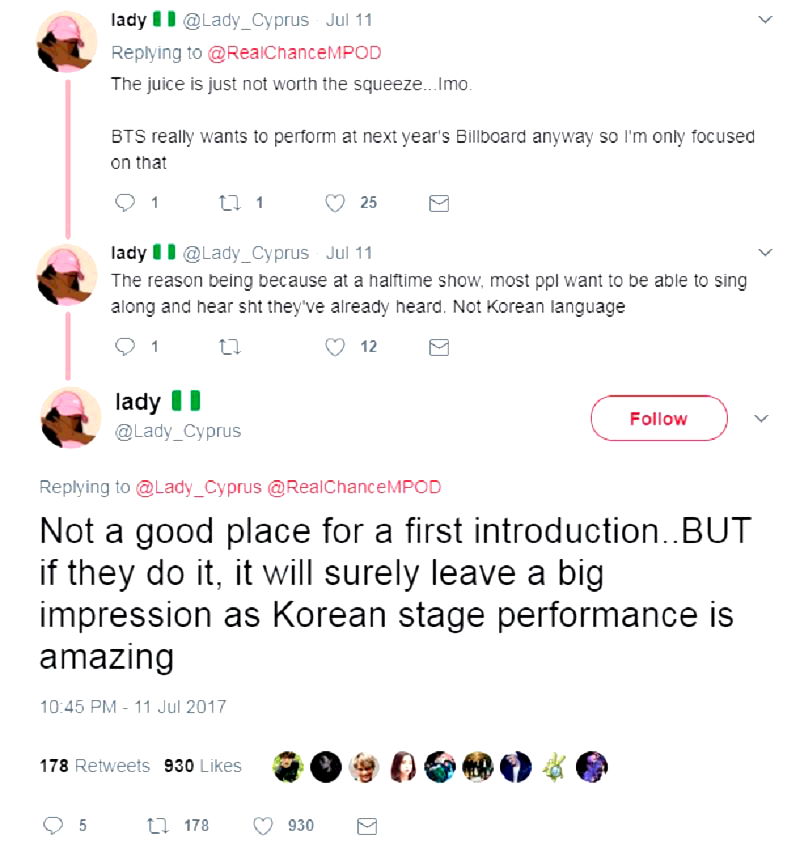Open the first tweet's dropdown chevron
800x852 pixels.
click(766, 19)
